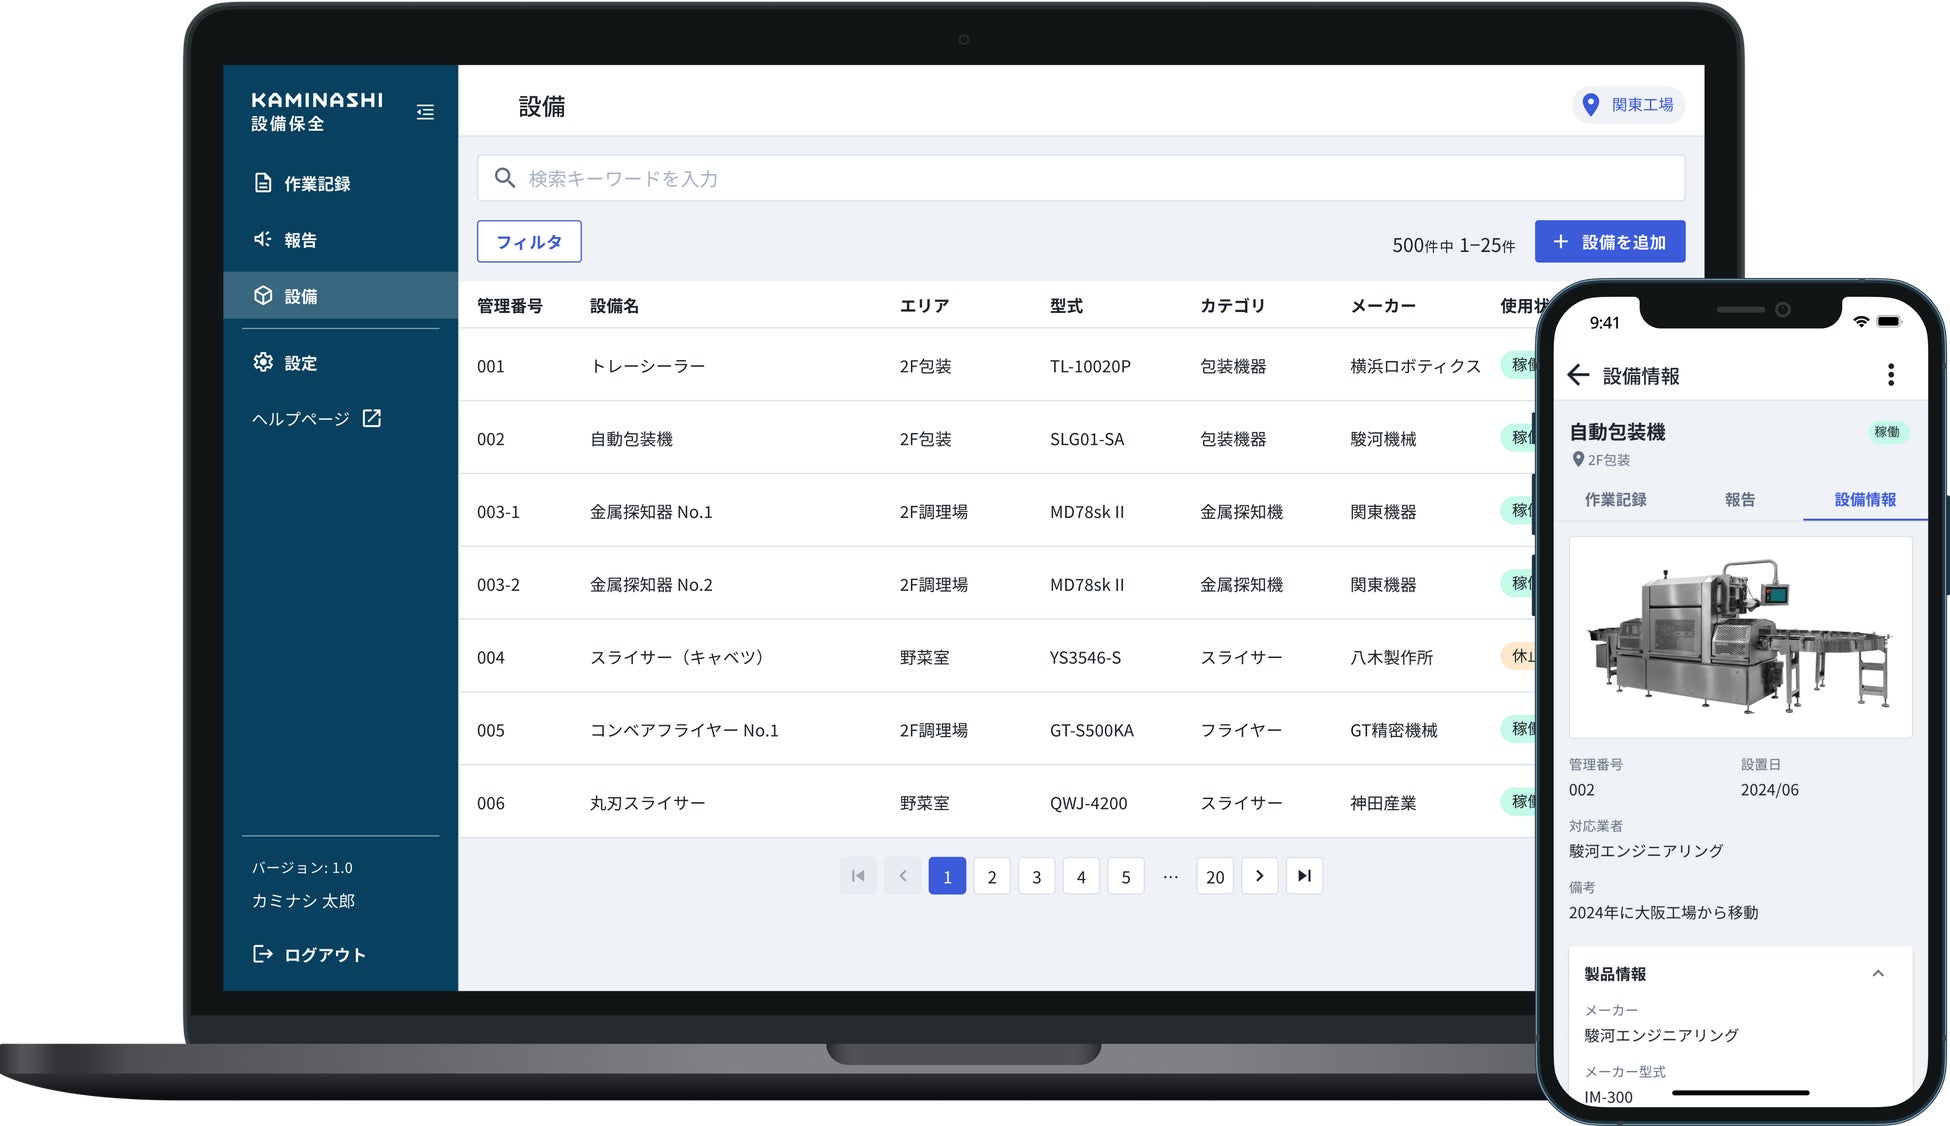The height and width of the screenshot is (1126, 1950).
Task: Jump to last page icon
Action: tap(1304, 876)
